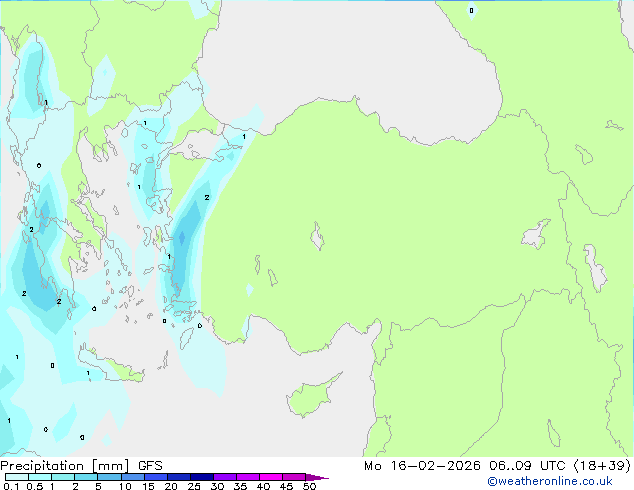The image size is (634, 490).
Task: Click the legend value '35'
Action: [240, 486]
